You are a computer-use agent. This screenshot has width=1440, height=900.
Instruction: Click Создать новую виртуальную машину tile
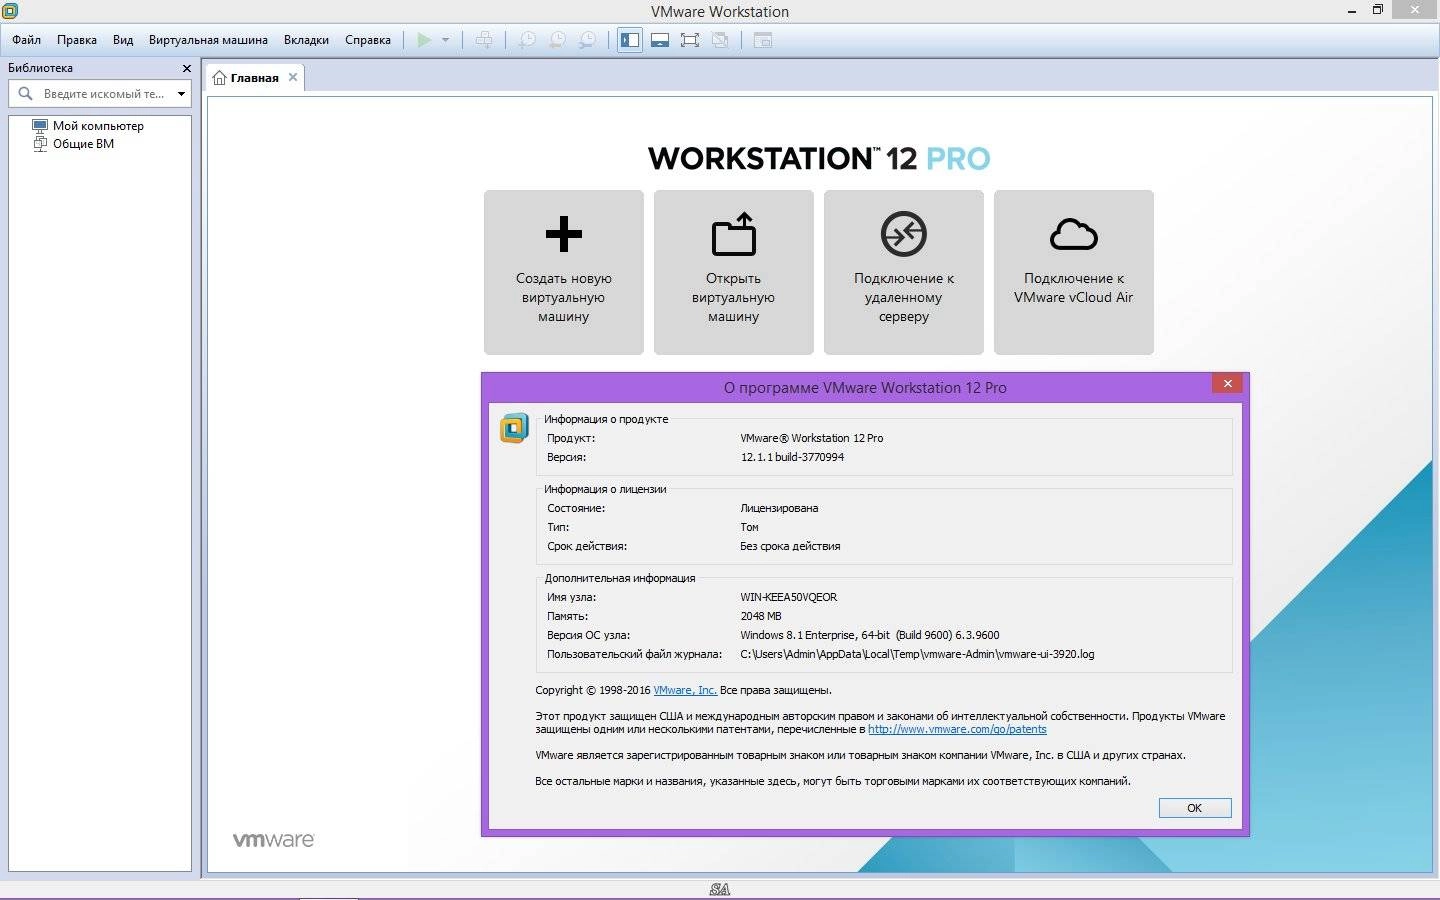pyautogui.click(x=564, y=272)
